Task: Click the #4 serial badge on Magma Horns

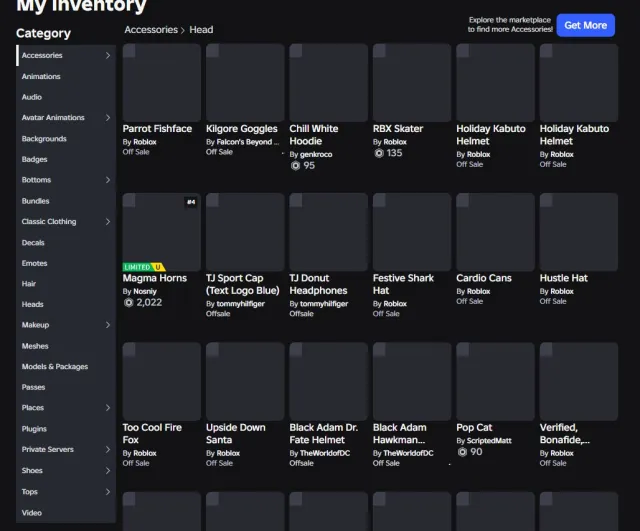Action: [x=191, y=202]
